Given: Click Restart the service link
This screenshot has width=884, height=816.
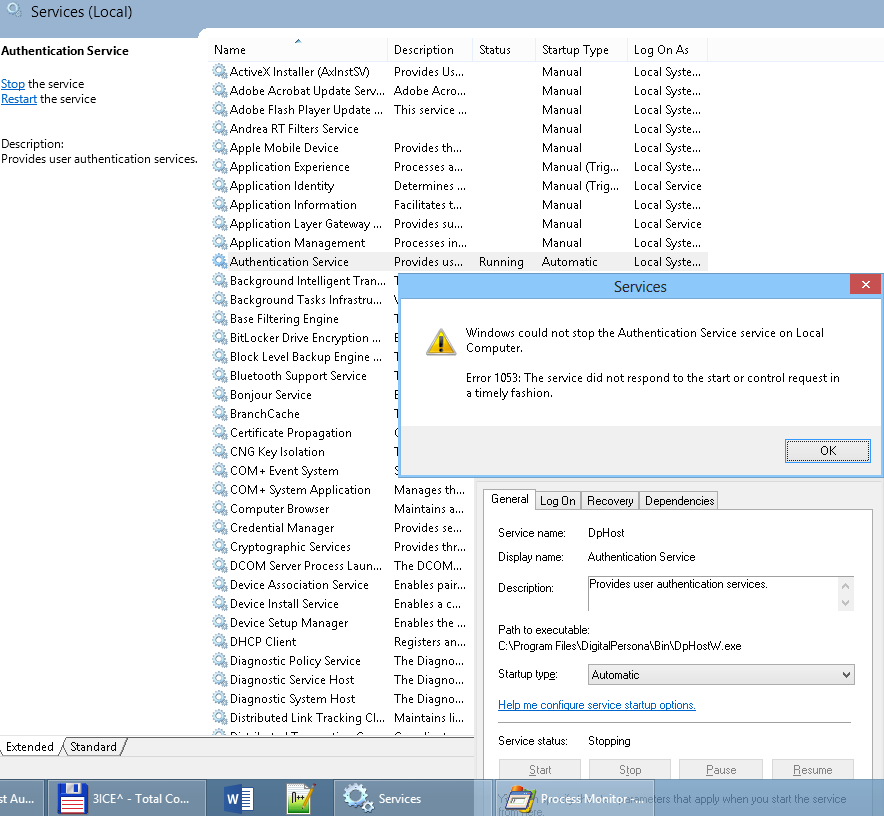Looking at the screenshot, I should coord(19,98).
